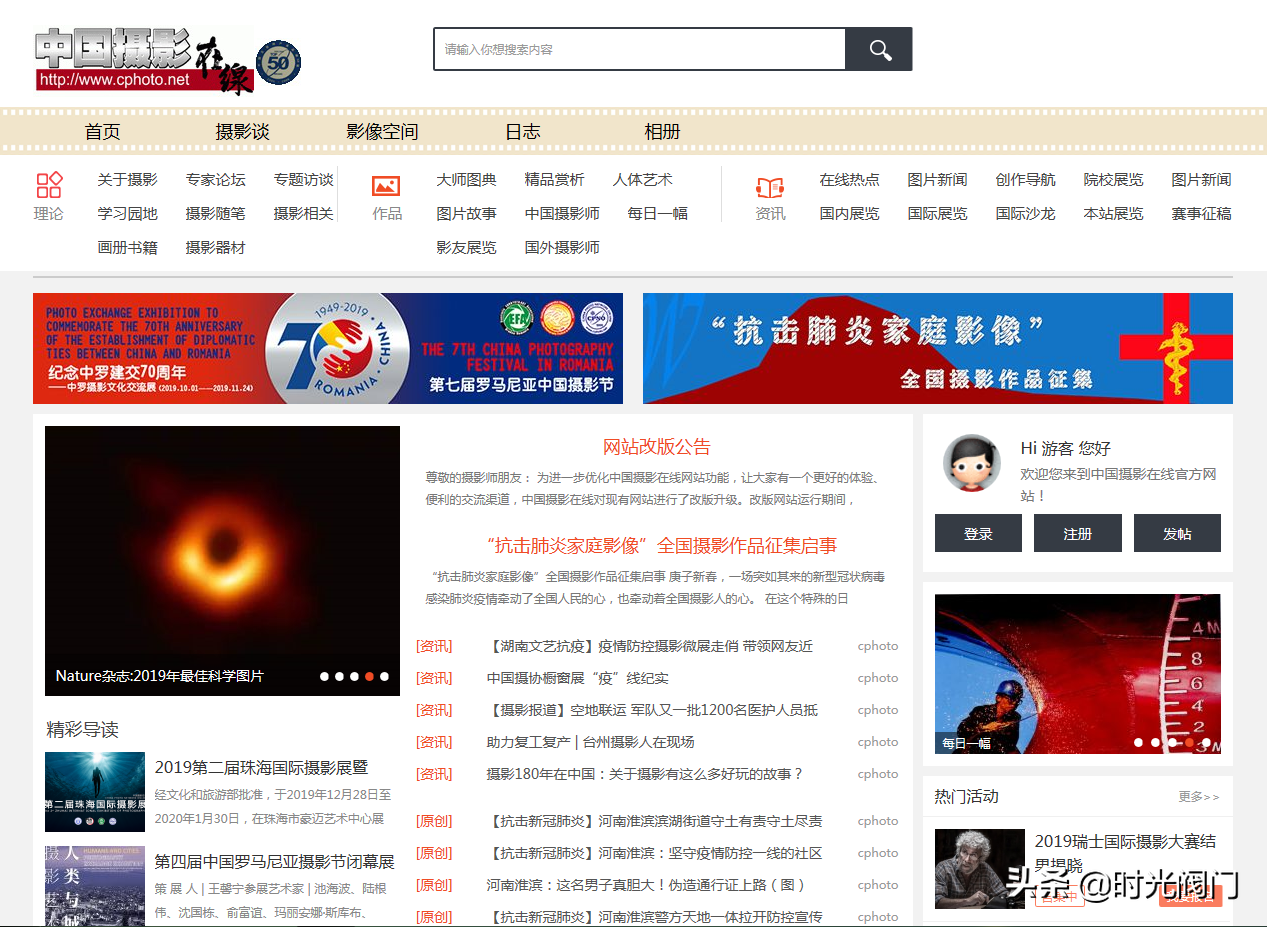Open the 摄影相关 link
The image size is (1267, 927).
point(303,214)
